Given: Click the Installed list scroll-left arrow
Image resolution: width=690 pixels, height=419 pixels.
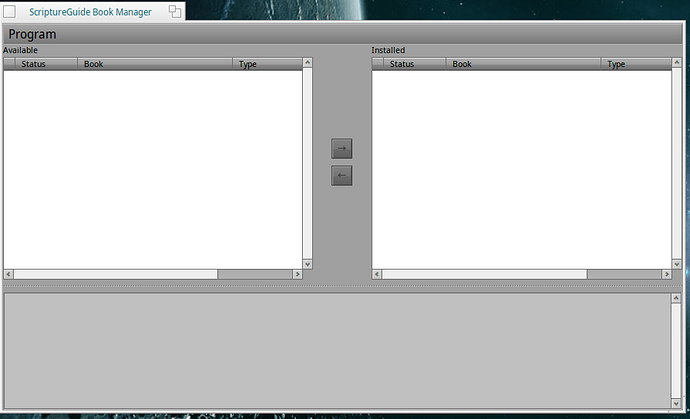Looking at the screenshot, I should pos(377,274).
